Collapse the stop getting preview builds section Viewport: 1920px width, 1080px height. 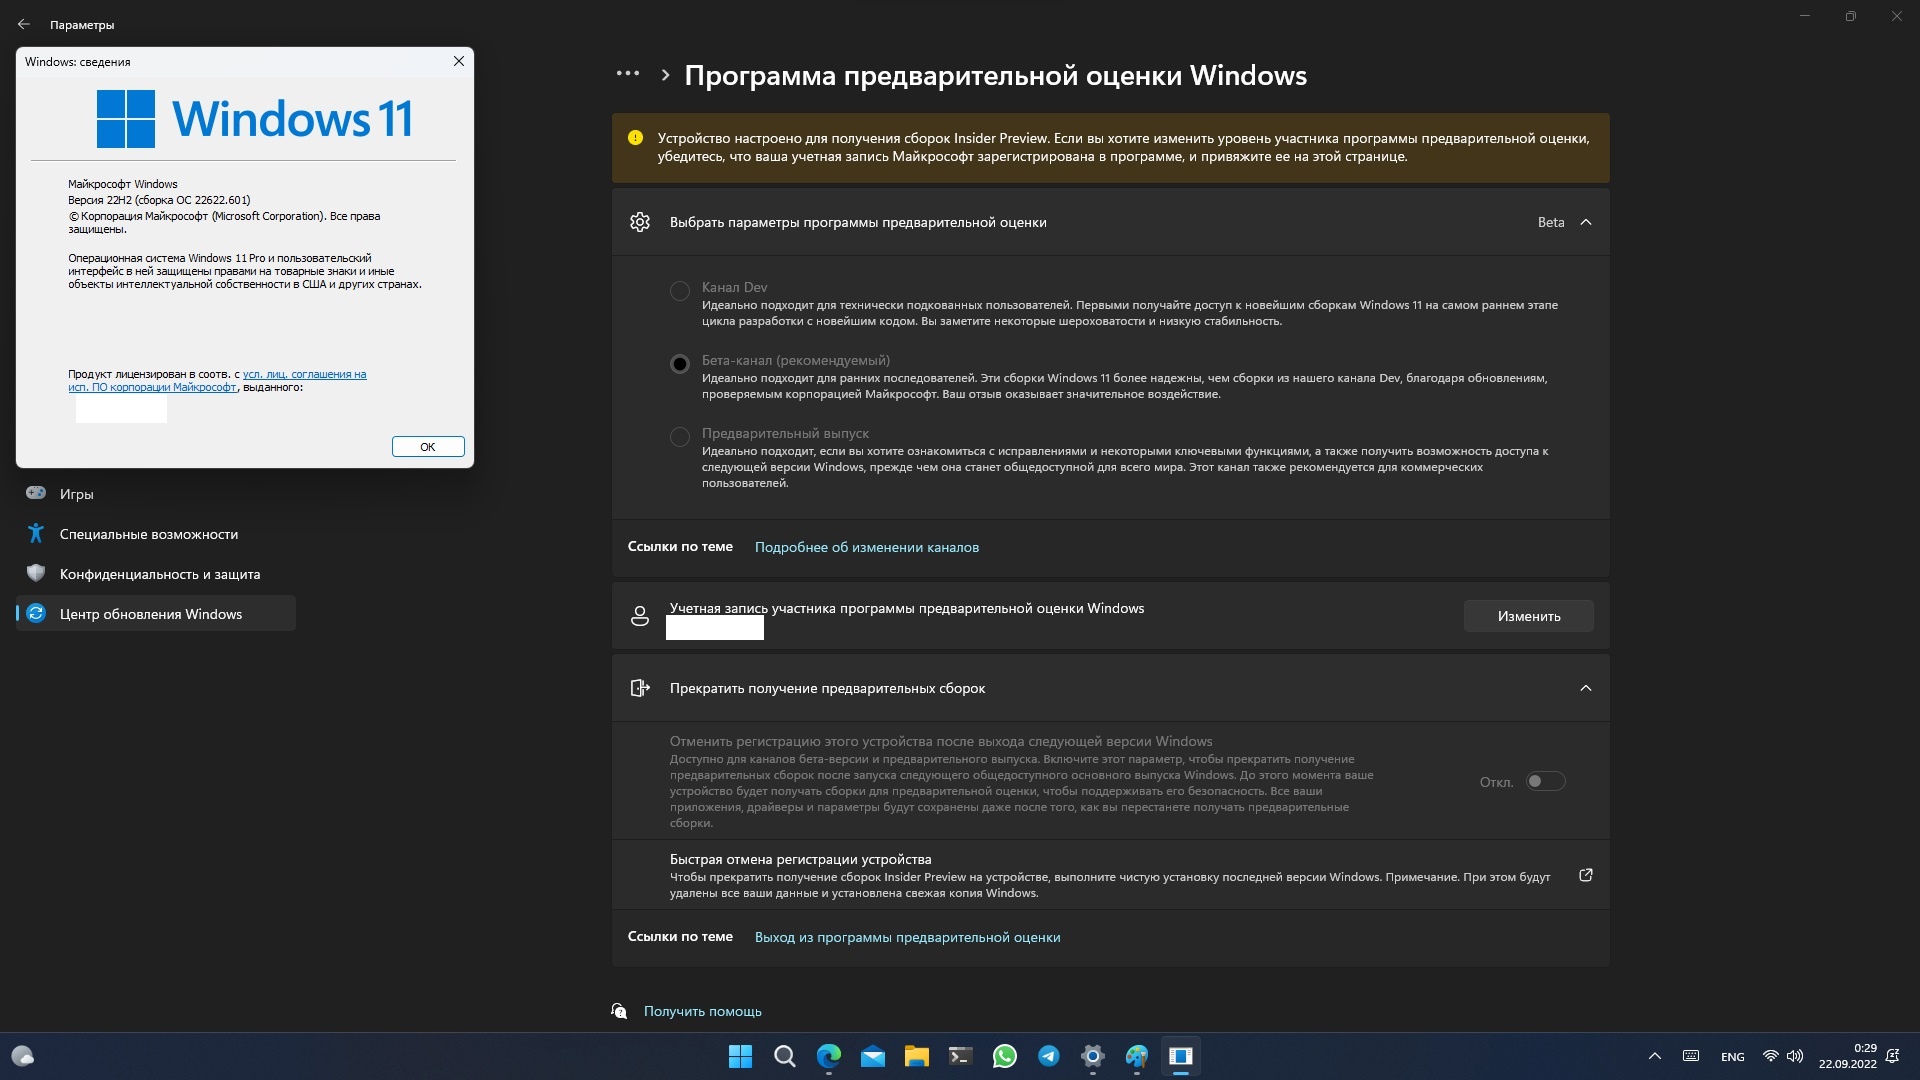1586,688
